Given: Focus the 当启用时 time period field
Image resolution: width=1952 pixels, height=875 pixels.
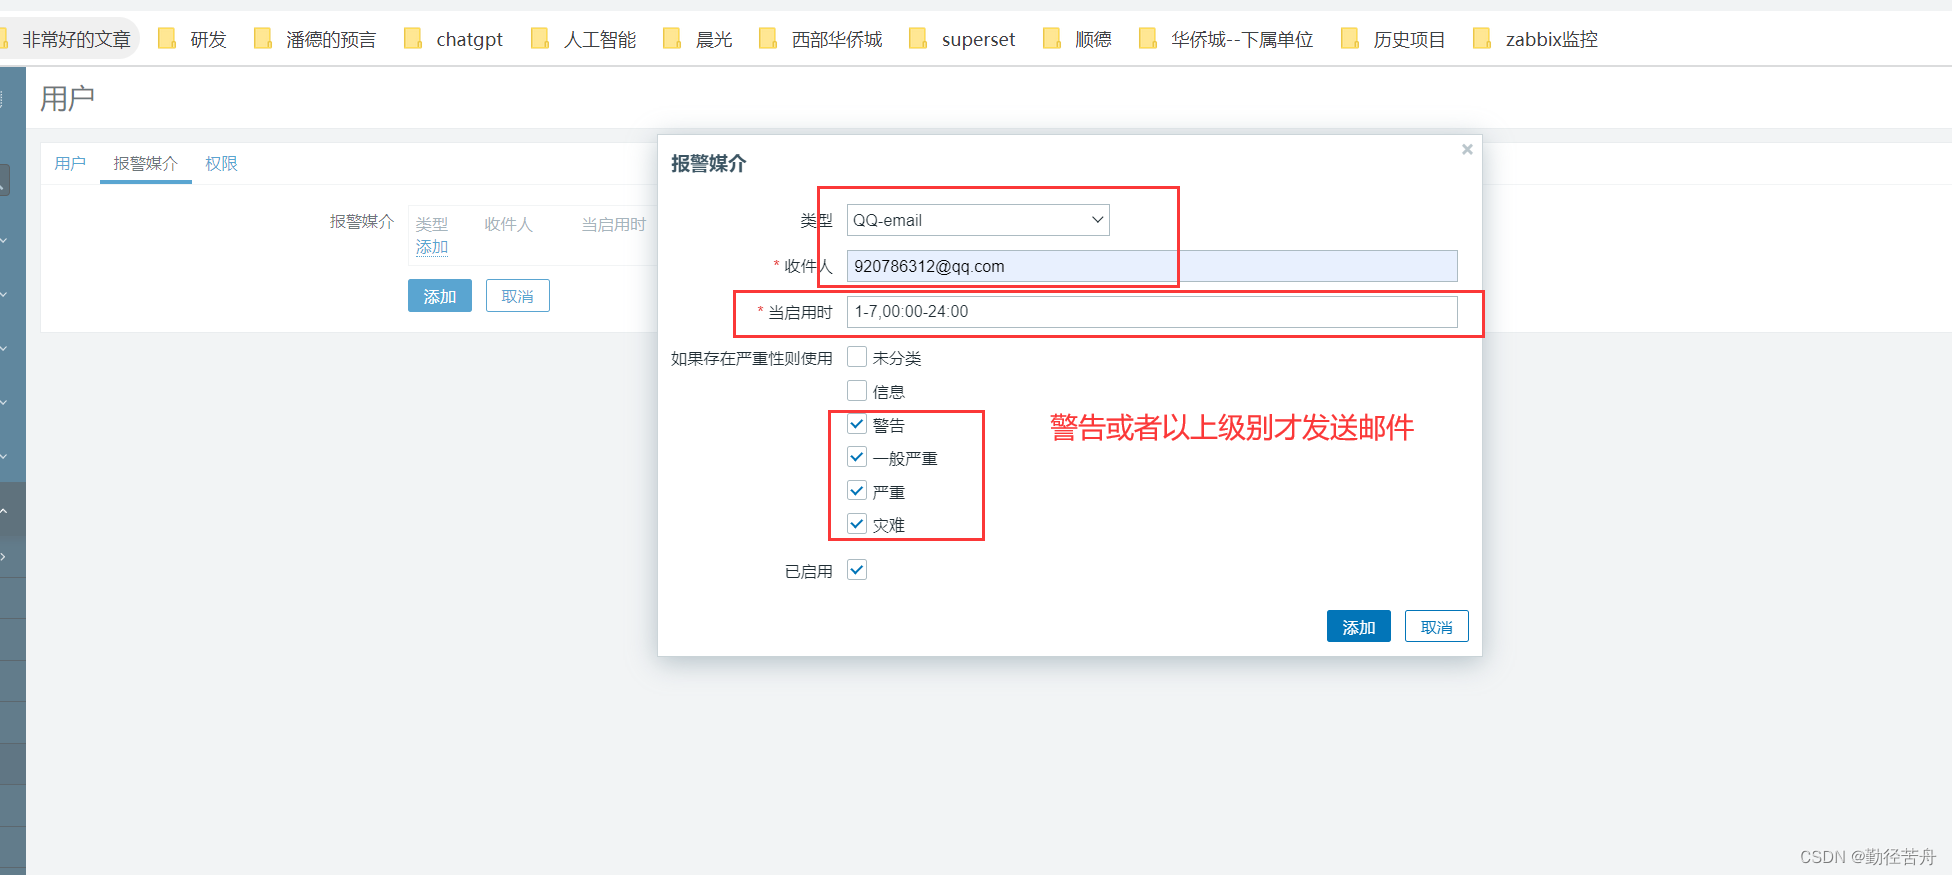Looking at the screenshot, I should click(1152, 312).
